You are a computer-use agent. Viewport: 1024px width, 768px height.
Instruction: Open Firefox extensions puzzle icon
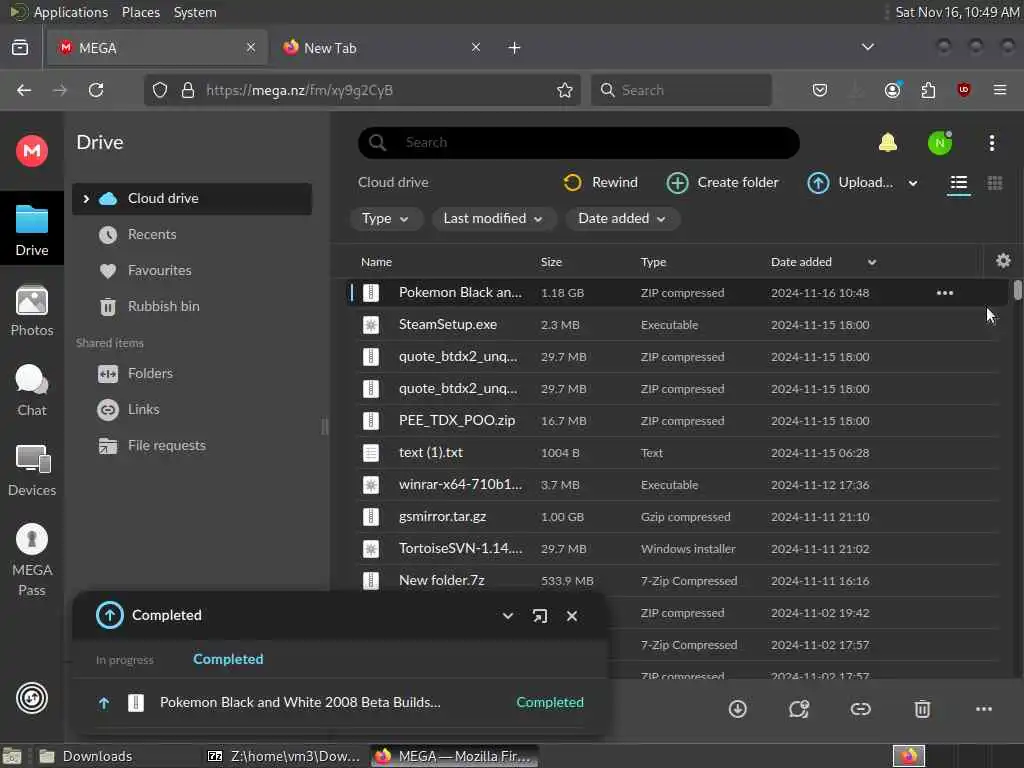tap(928, 90)
